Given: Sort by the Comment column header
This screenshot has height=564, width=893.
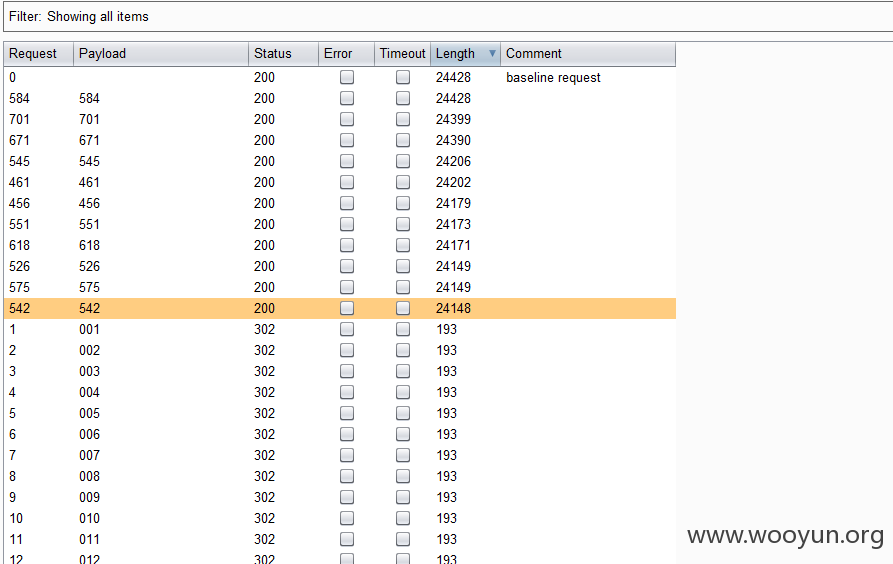Looking at the screenshot, I should pyautogui.click(x=588, y=54).
